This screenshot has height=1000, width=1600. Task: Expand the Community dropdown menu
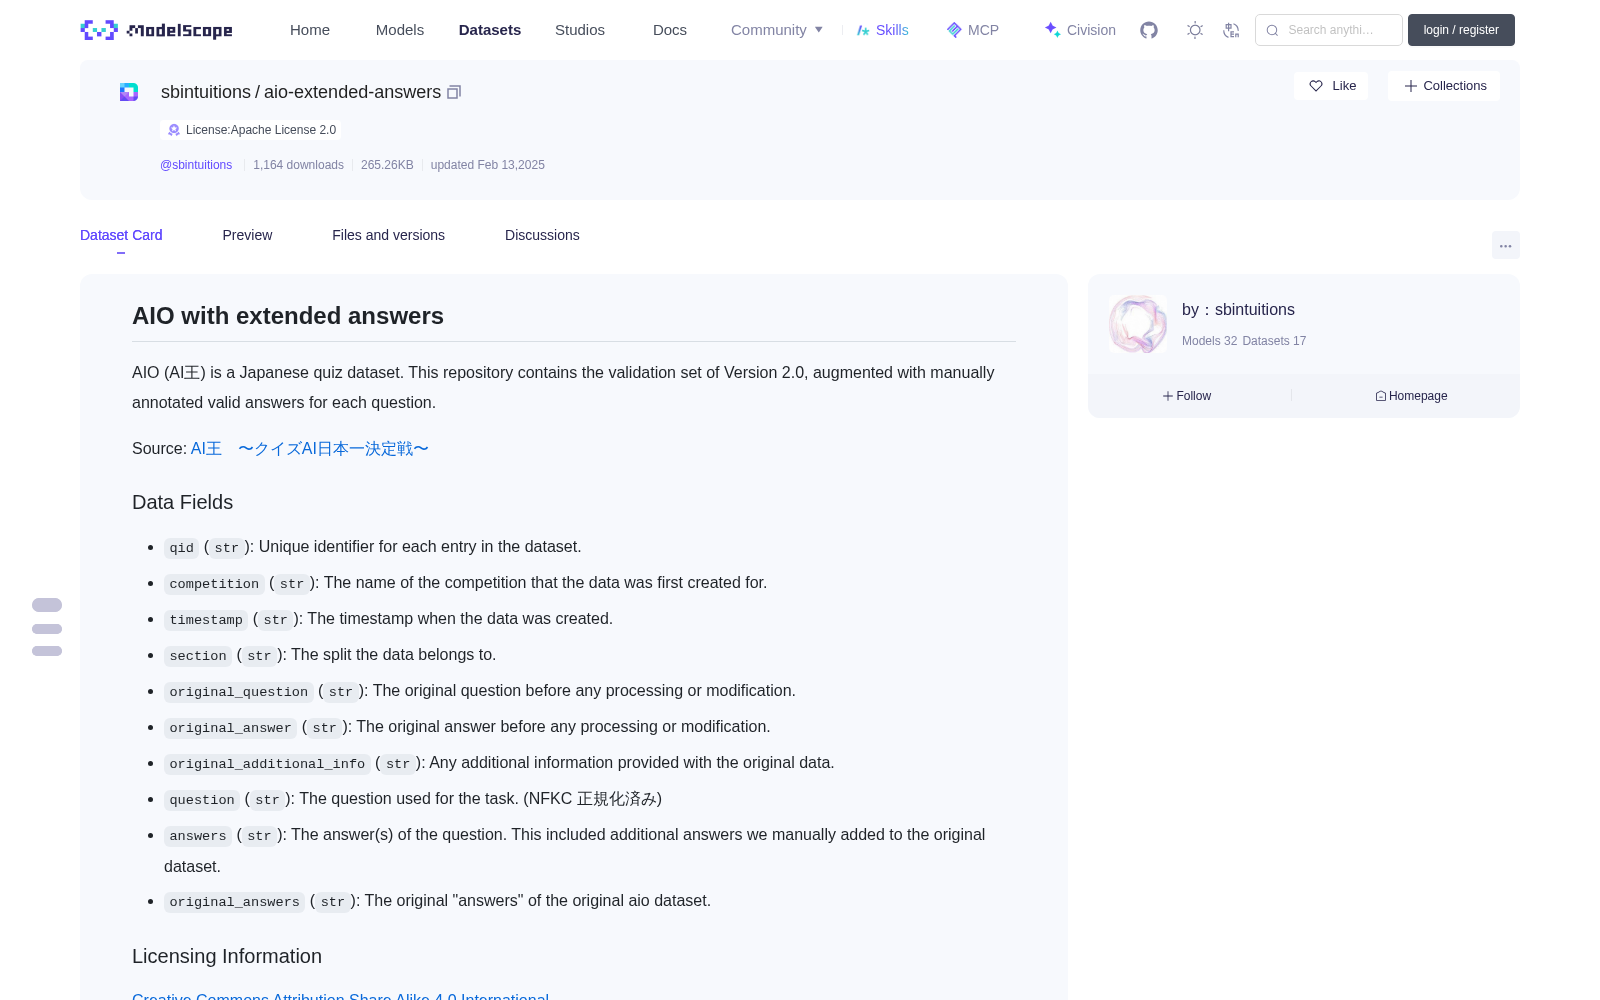(x=777, y=30)
